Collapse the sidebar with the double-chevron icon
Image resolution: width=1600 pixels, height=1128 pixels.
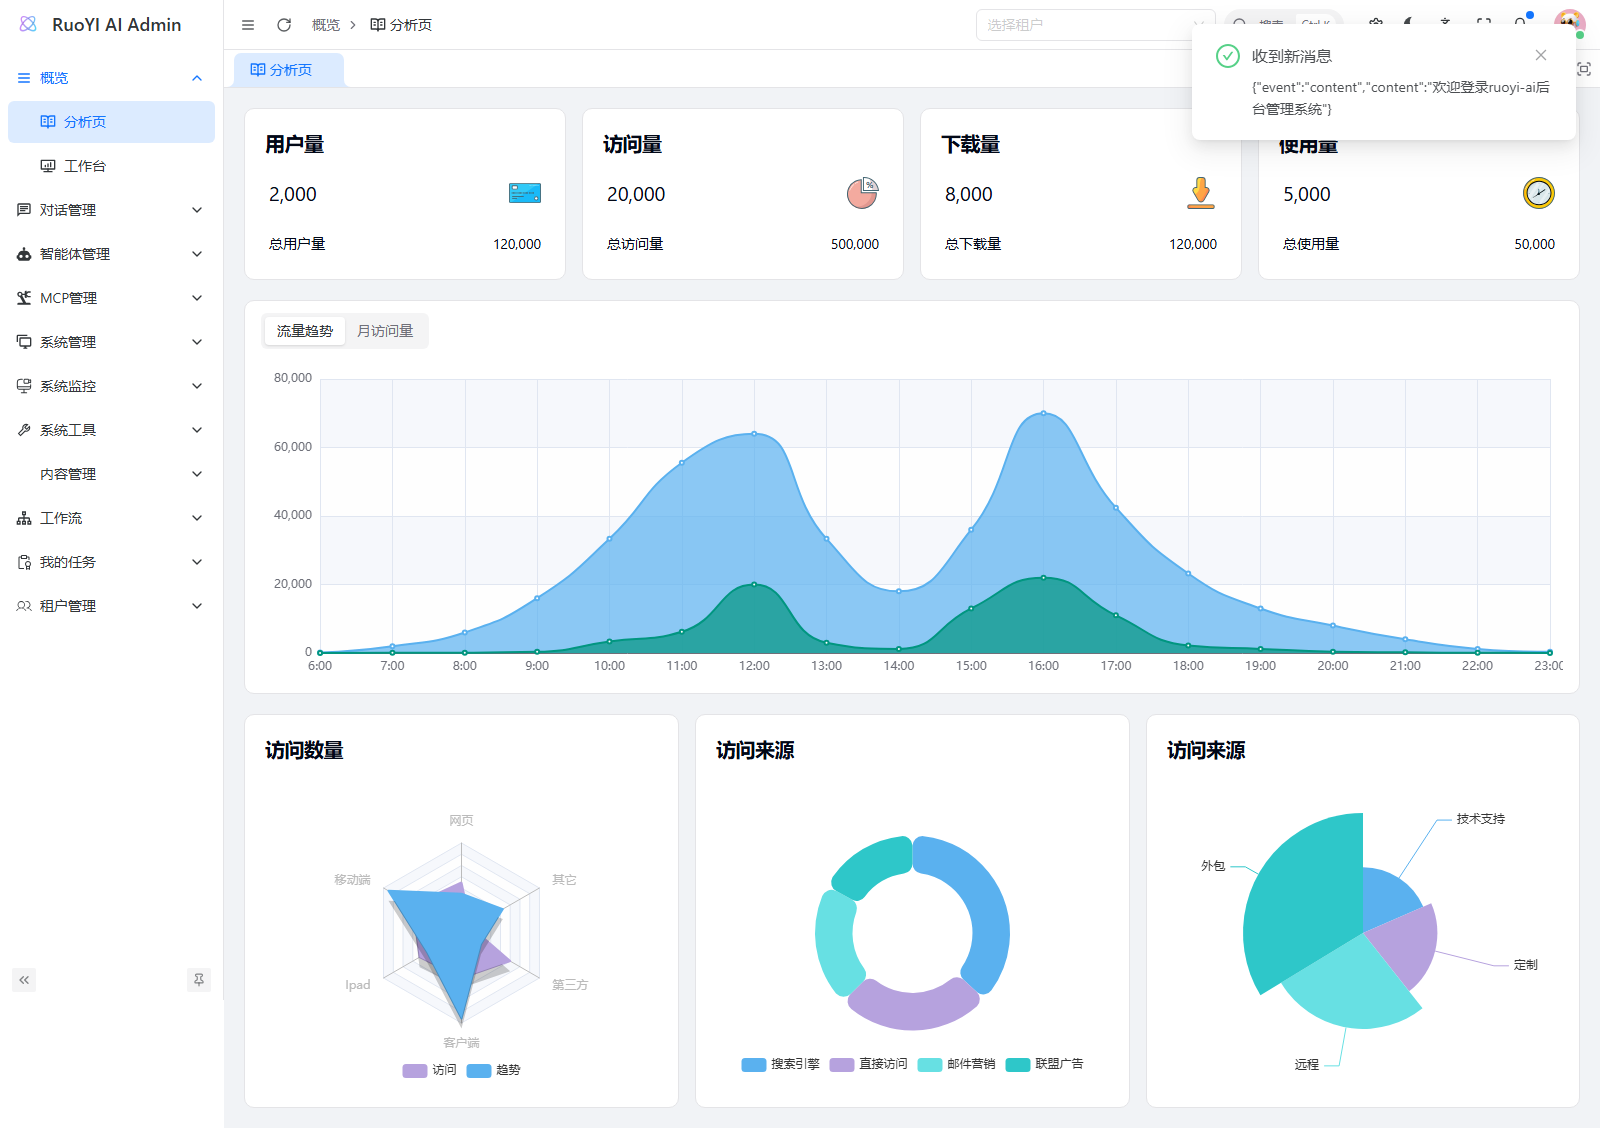tap(24, 980)
